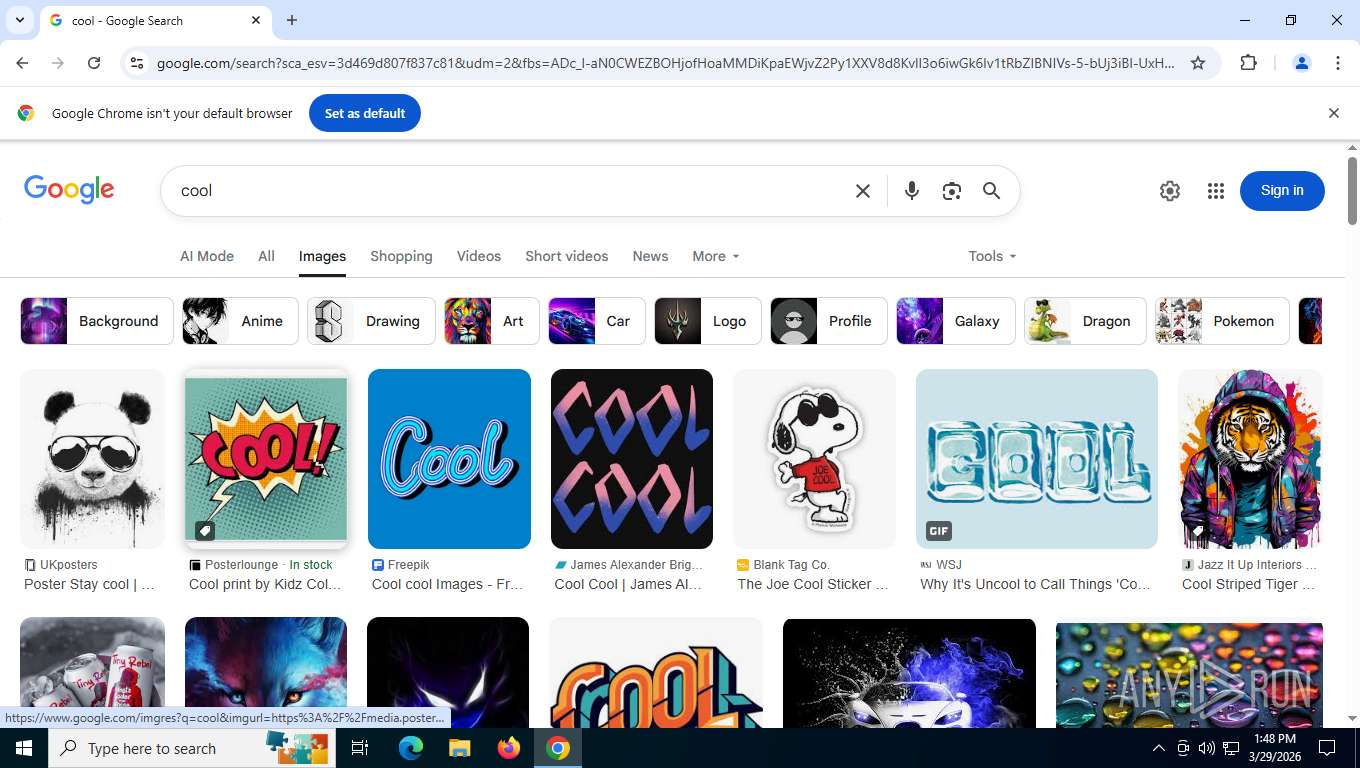Screen dimensions: 1360x768
Task: Clear the search box text
Action: point(863,191)
